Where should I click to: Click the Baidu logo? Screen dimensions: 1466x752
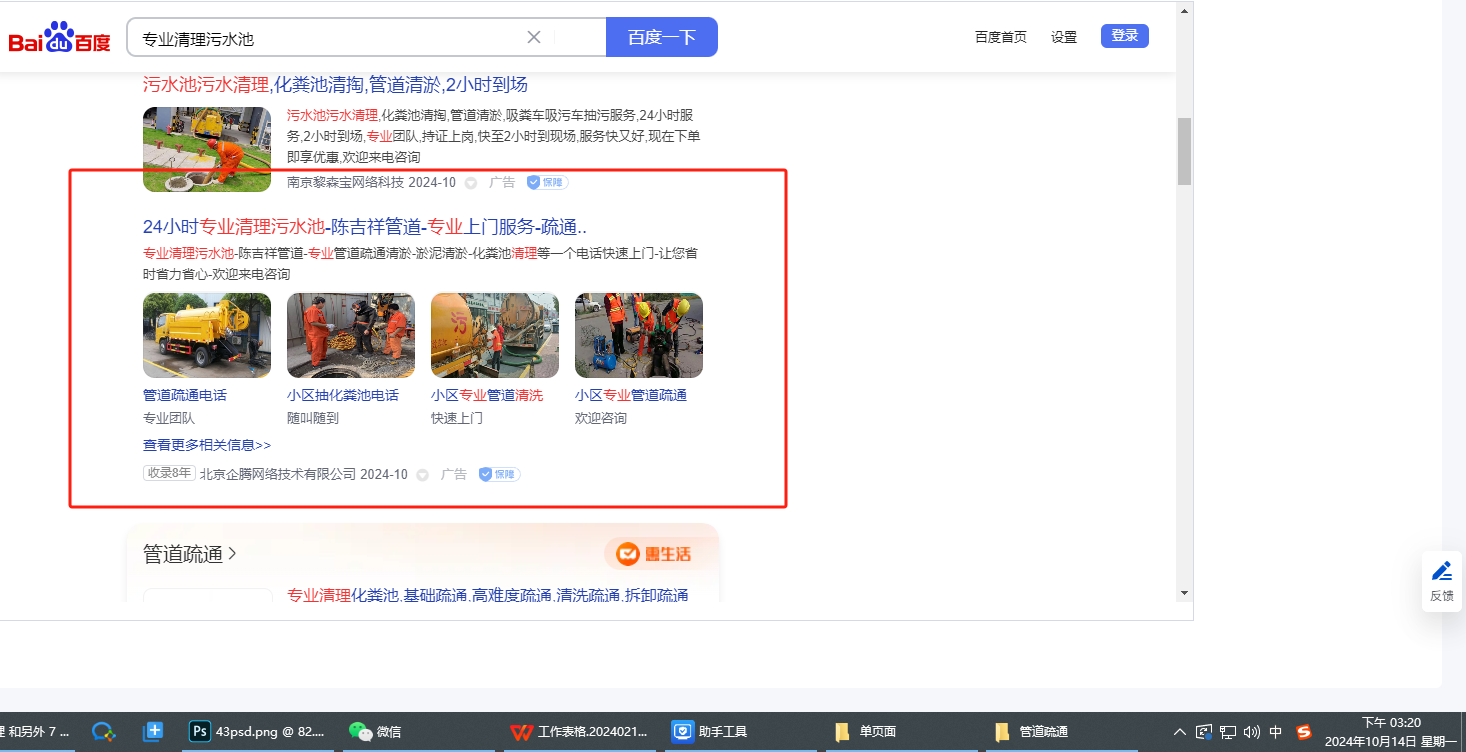(x=59, y=38)
